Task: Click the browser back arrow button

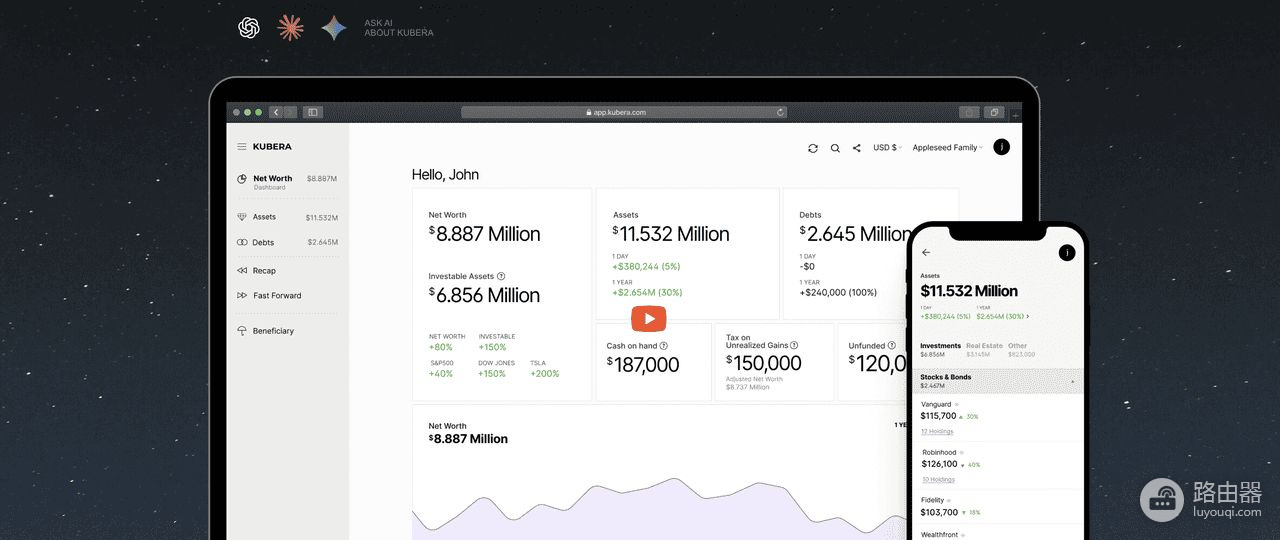Action: click(275, 112)
